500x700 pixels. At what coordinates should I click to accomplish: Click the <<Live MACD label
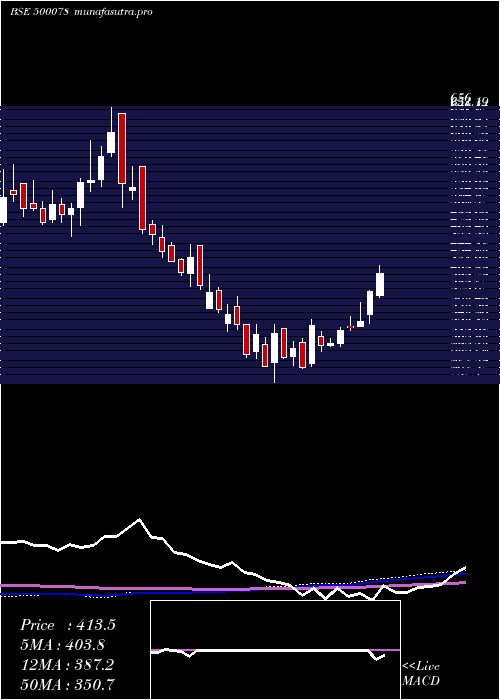(x=421, y=674)
